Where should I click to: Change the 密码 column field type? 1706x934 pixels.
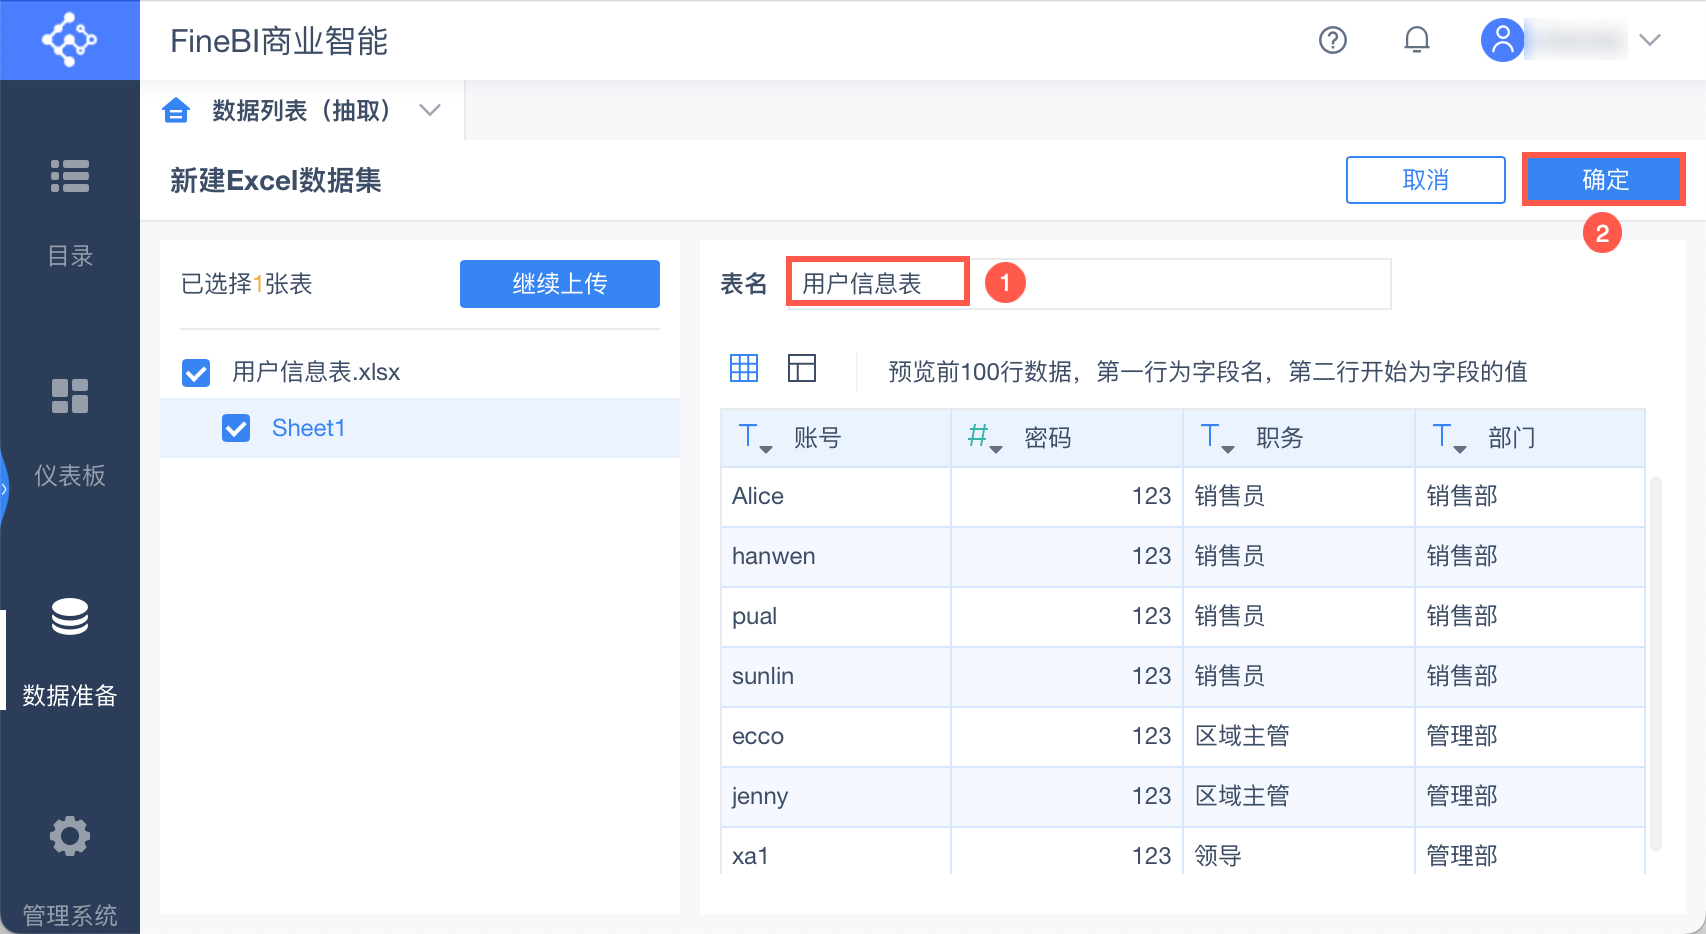click(984, 437)
